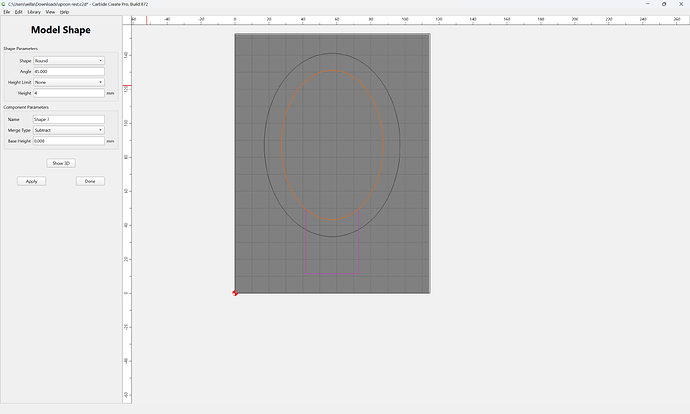Click the red origin marker at stock corner
Image resolution: width=690 pixels, height=414 pixels.
[x=235, y=293]
